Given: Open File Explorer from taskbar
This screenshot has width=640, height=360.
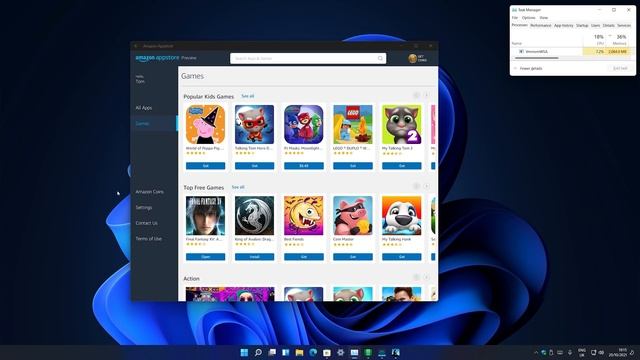Looking at the screenshot, I should tap(299, 352).
